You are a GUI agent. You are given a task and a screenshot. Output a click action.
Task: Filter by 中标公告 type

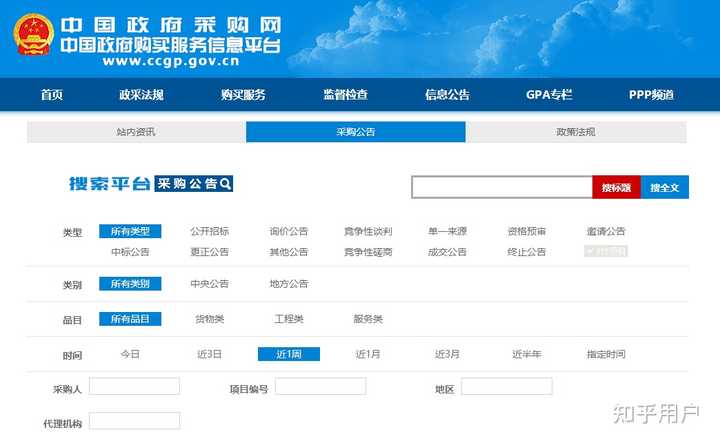(x=130, y=252)
